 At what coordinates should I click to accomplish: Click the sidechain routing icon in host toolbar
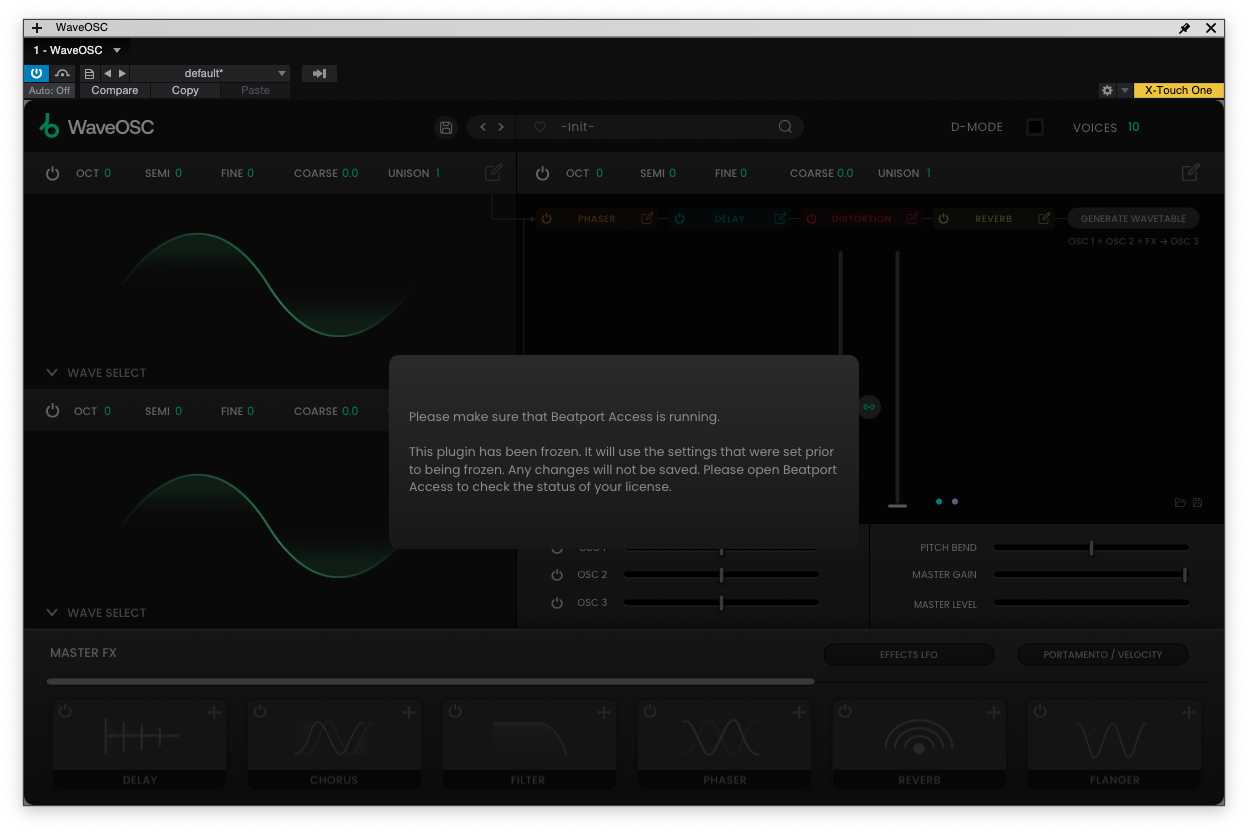[63, 73]
